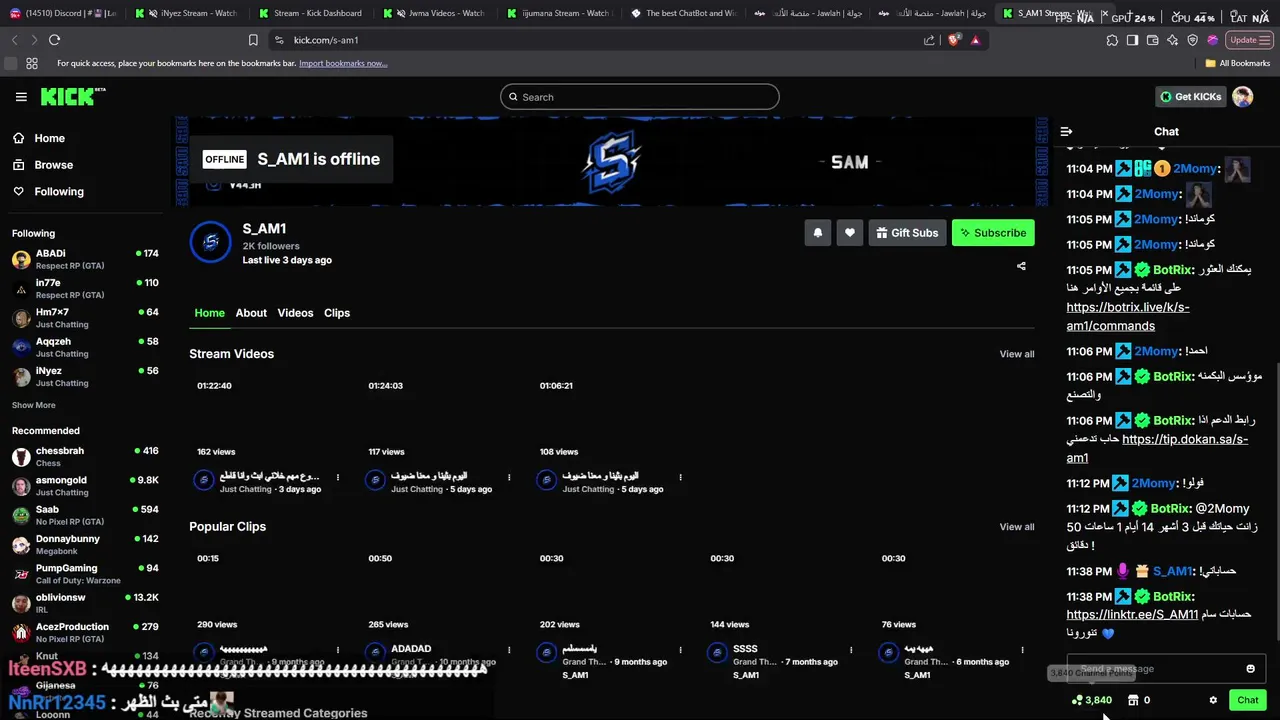
Task: Click the Brave Shields lion icon
Action: (x=954, y=40)
